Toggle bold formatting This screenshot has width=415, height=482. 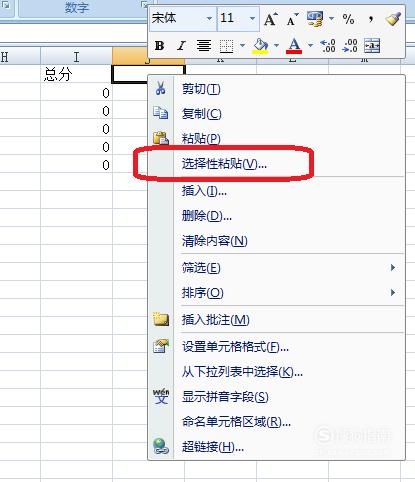click(x=159, y=46)
